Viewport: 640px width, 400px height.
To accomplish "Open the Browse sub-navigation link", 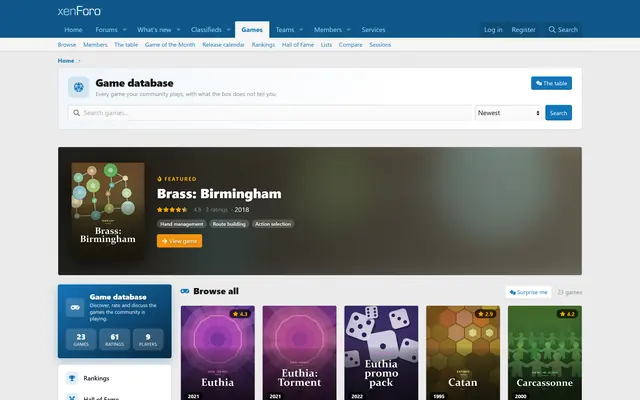I will pyautogui.click(x=67, y=45).
